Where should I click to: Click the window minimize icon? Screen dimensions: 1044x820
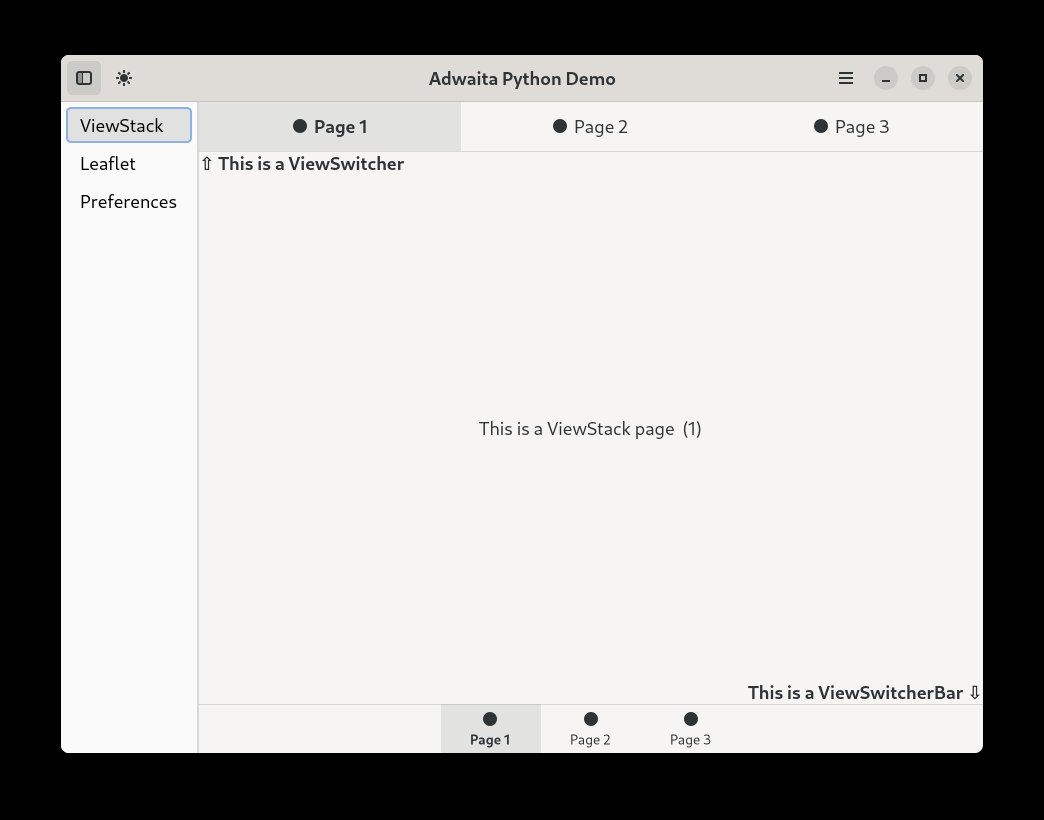coord(885,77)
